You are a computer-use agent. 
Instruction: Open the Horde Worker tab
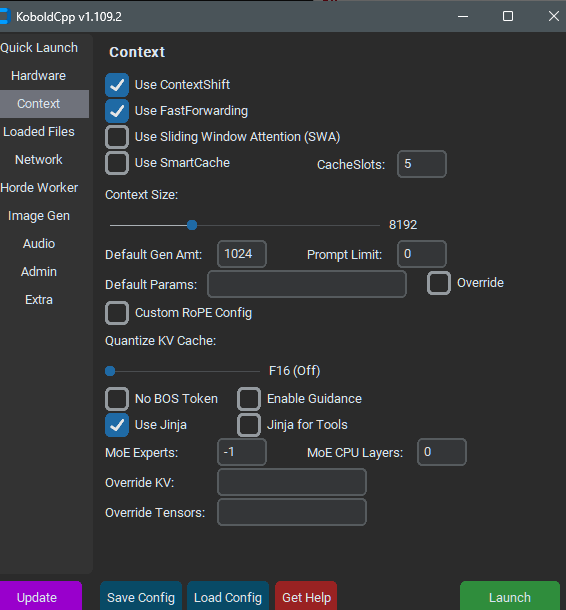tap(39, 188)
